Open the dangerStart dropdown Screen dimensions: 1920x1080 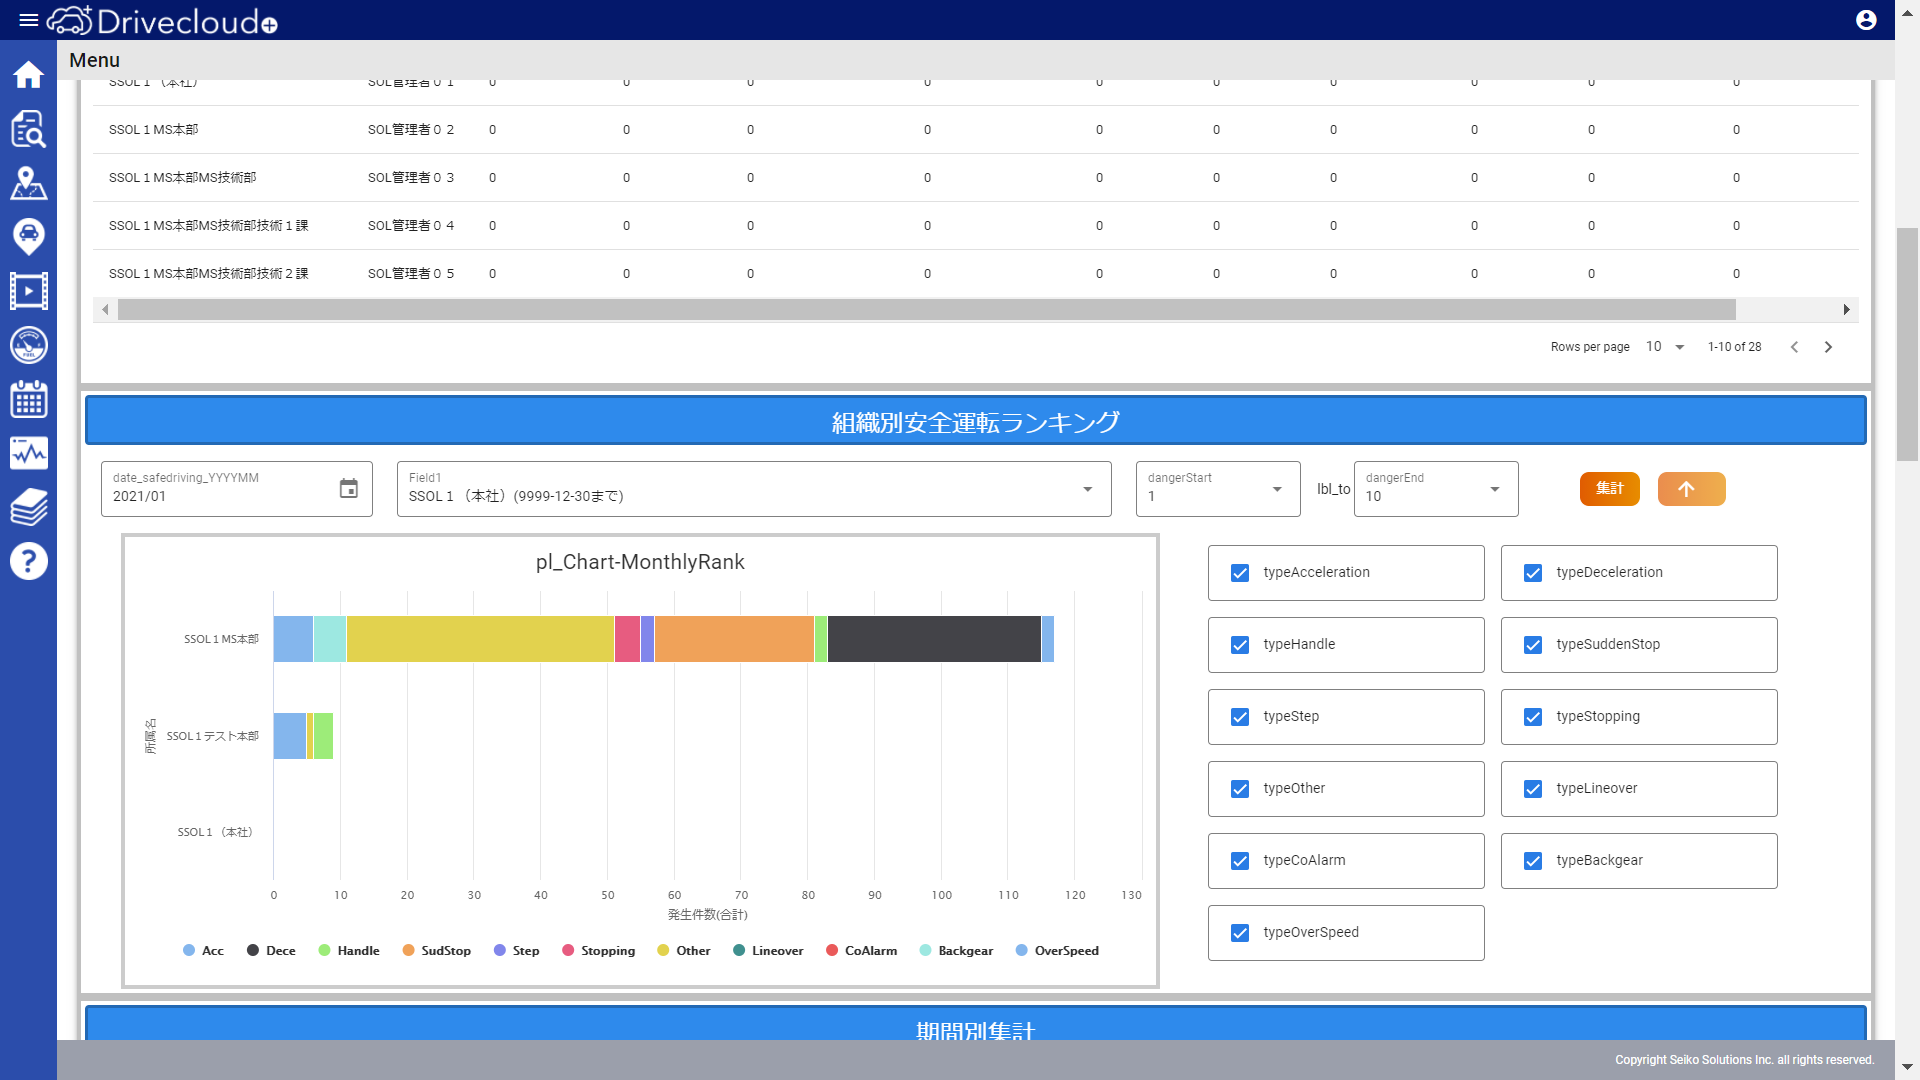[1218, 489]
